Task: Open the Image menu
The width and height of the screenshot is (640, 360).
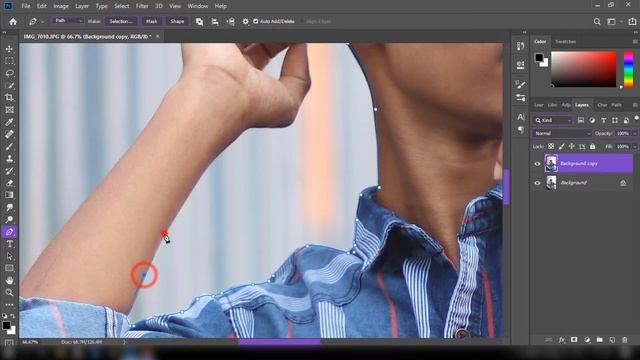Action: pos(61,6)
